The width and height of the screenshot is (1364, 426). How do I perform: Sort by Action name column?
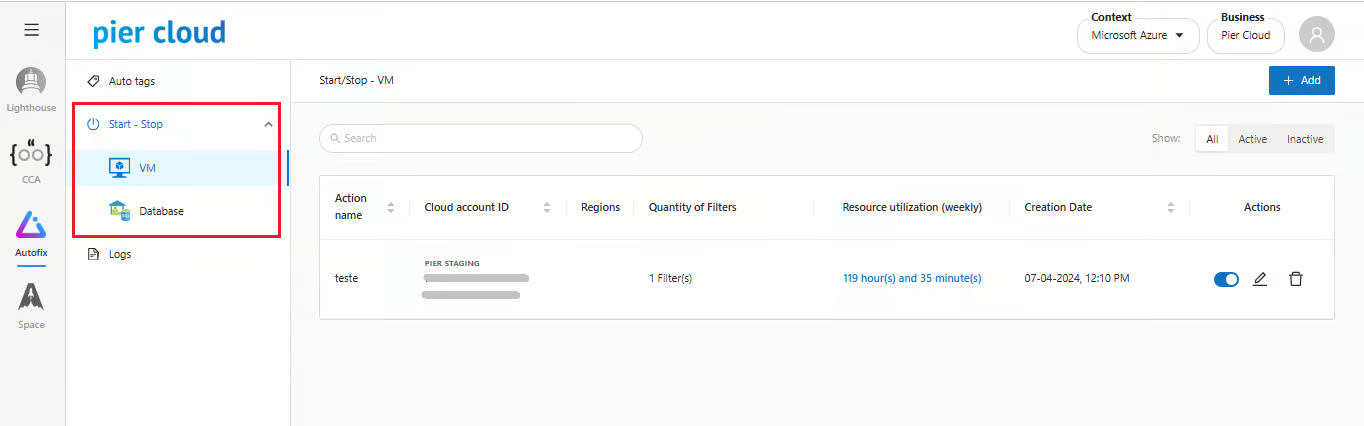tap(390, 208)
